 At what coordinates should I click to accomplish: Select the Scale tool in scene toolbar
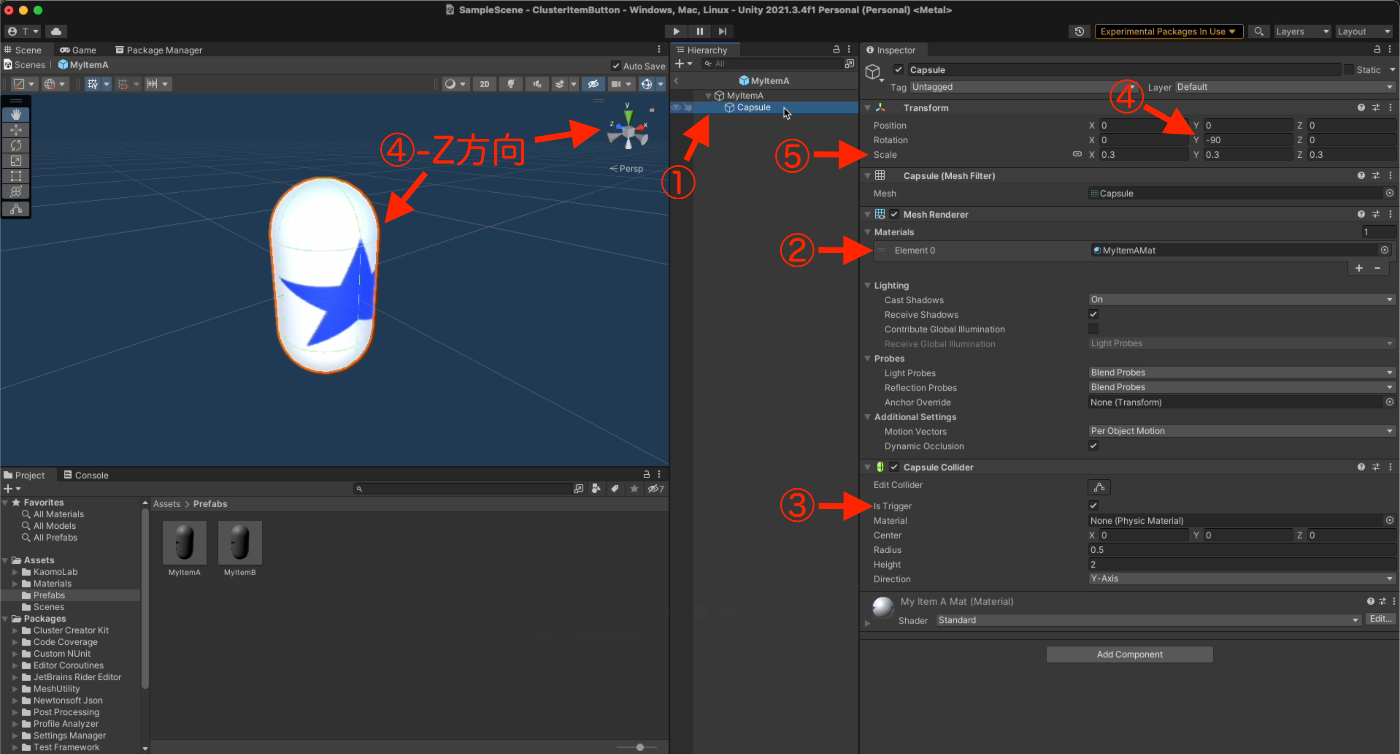point(16,161)
